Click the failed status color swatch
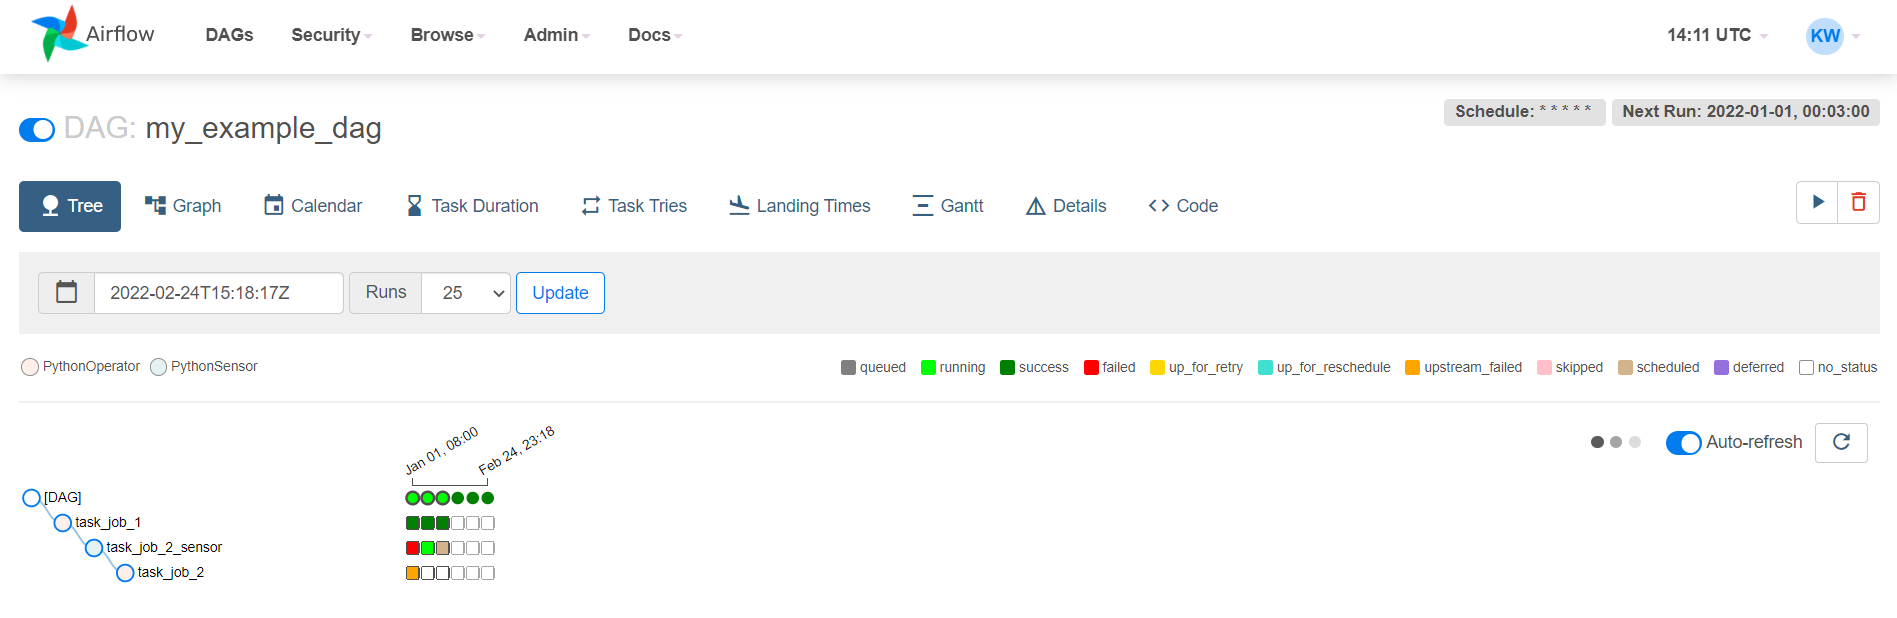 point(1091,367)
